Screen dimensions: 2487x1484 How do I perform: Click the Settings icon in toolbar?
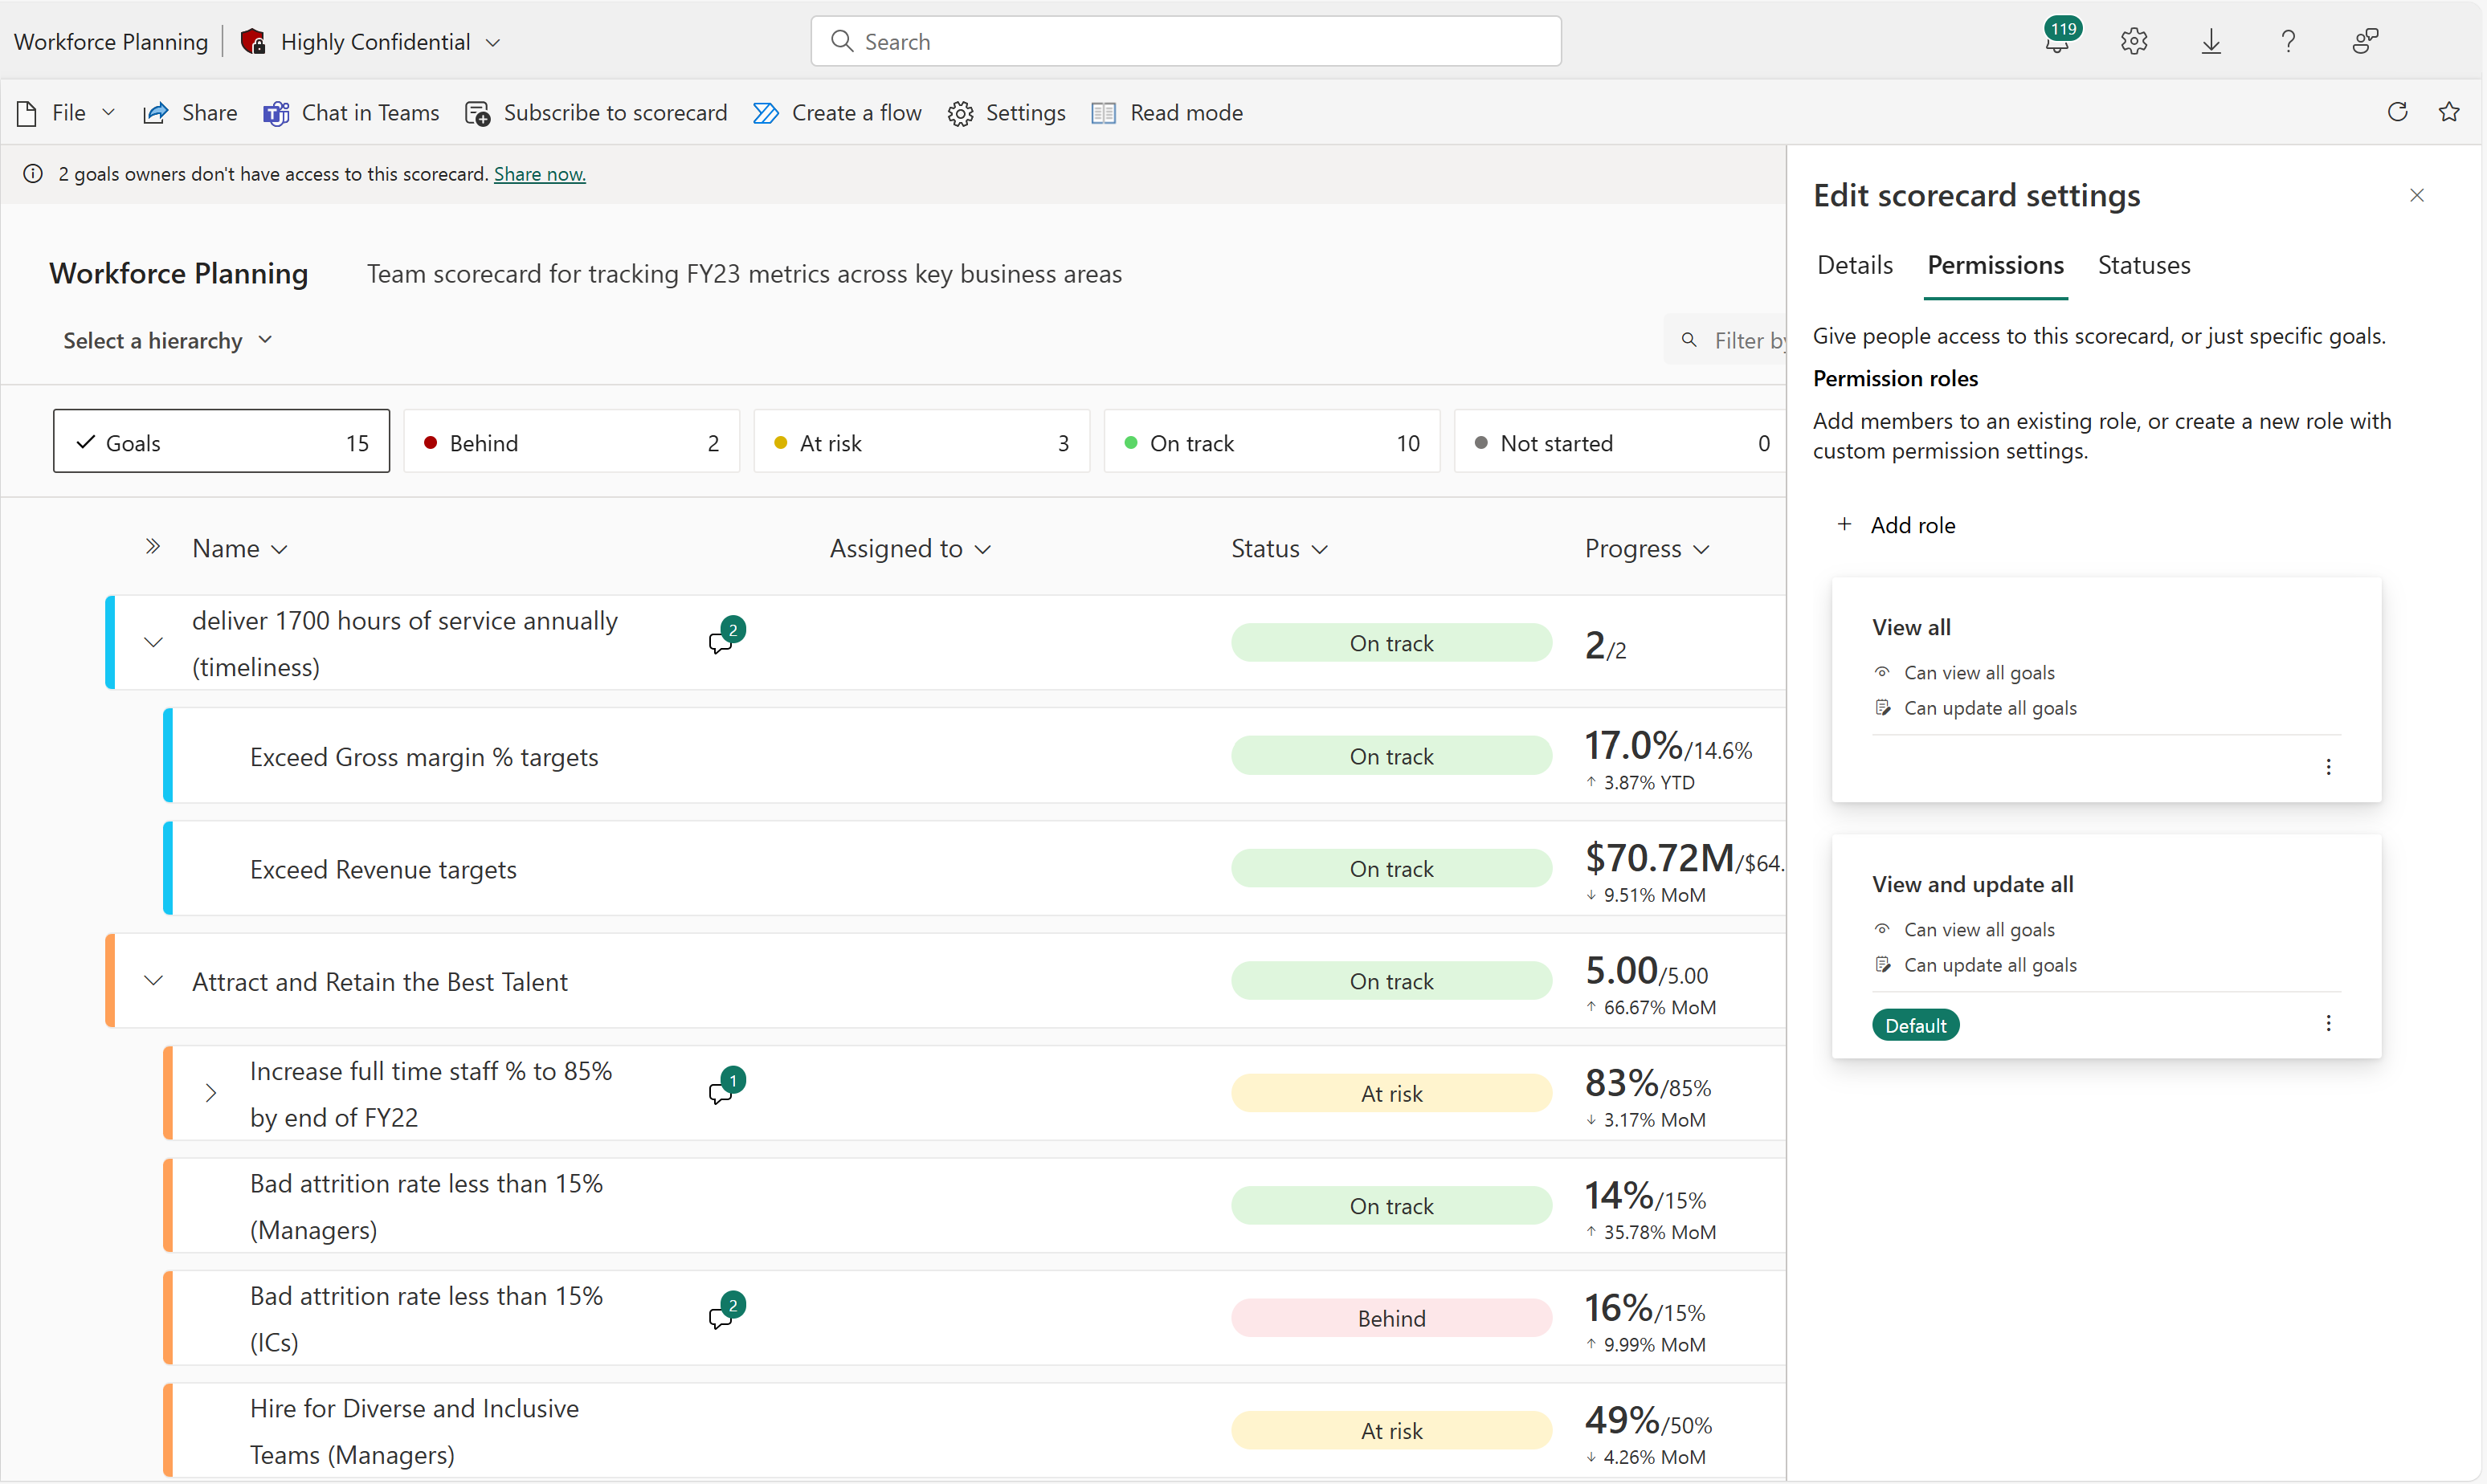961,113
